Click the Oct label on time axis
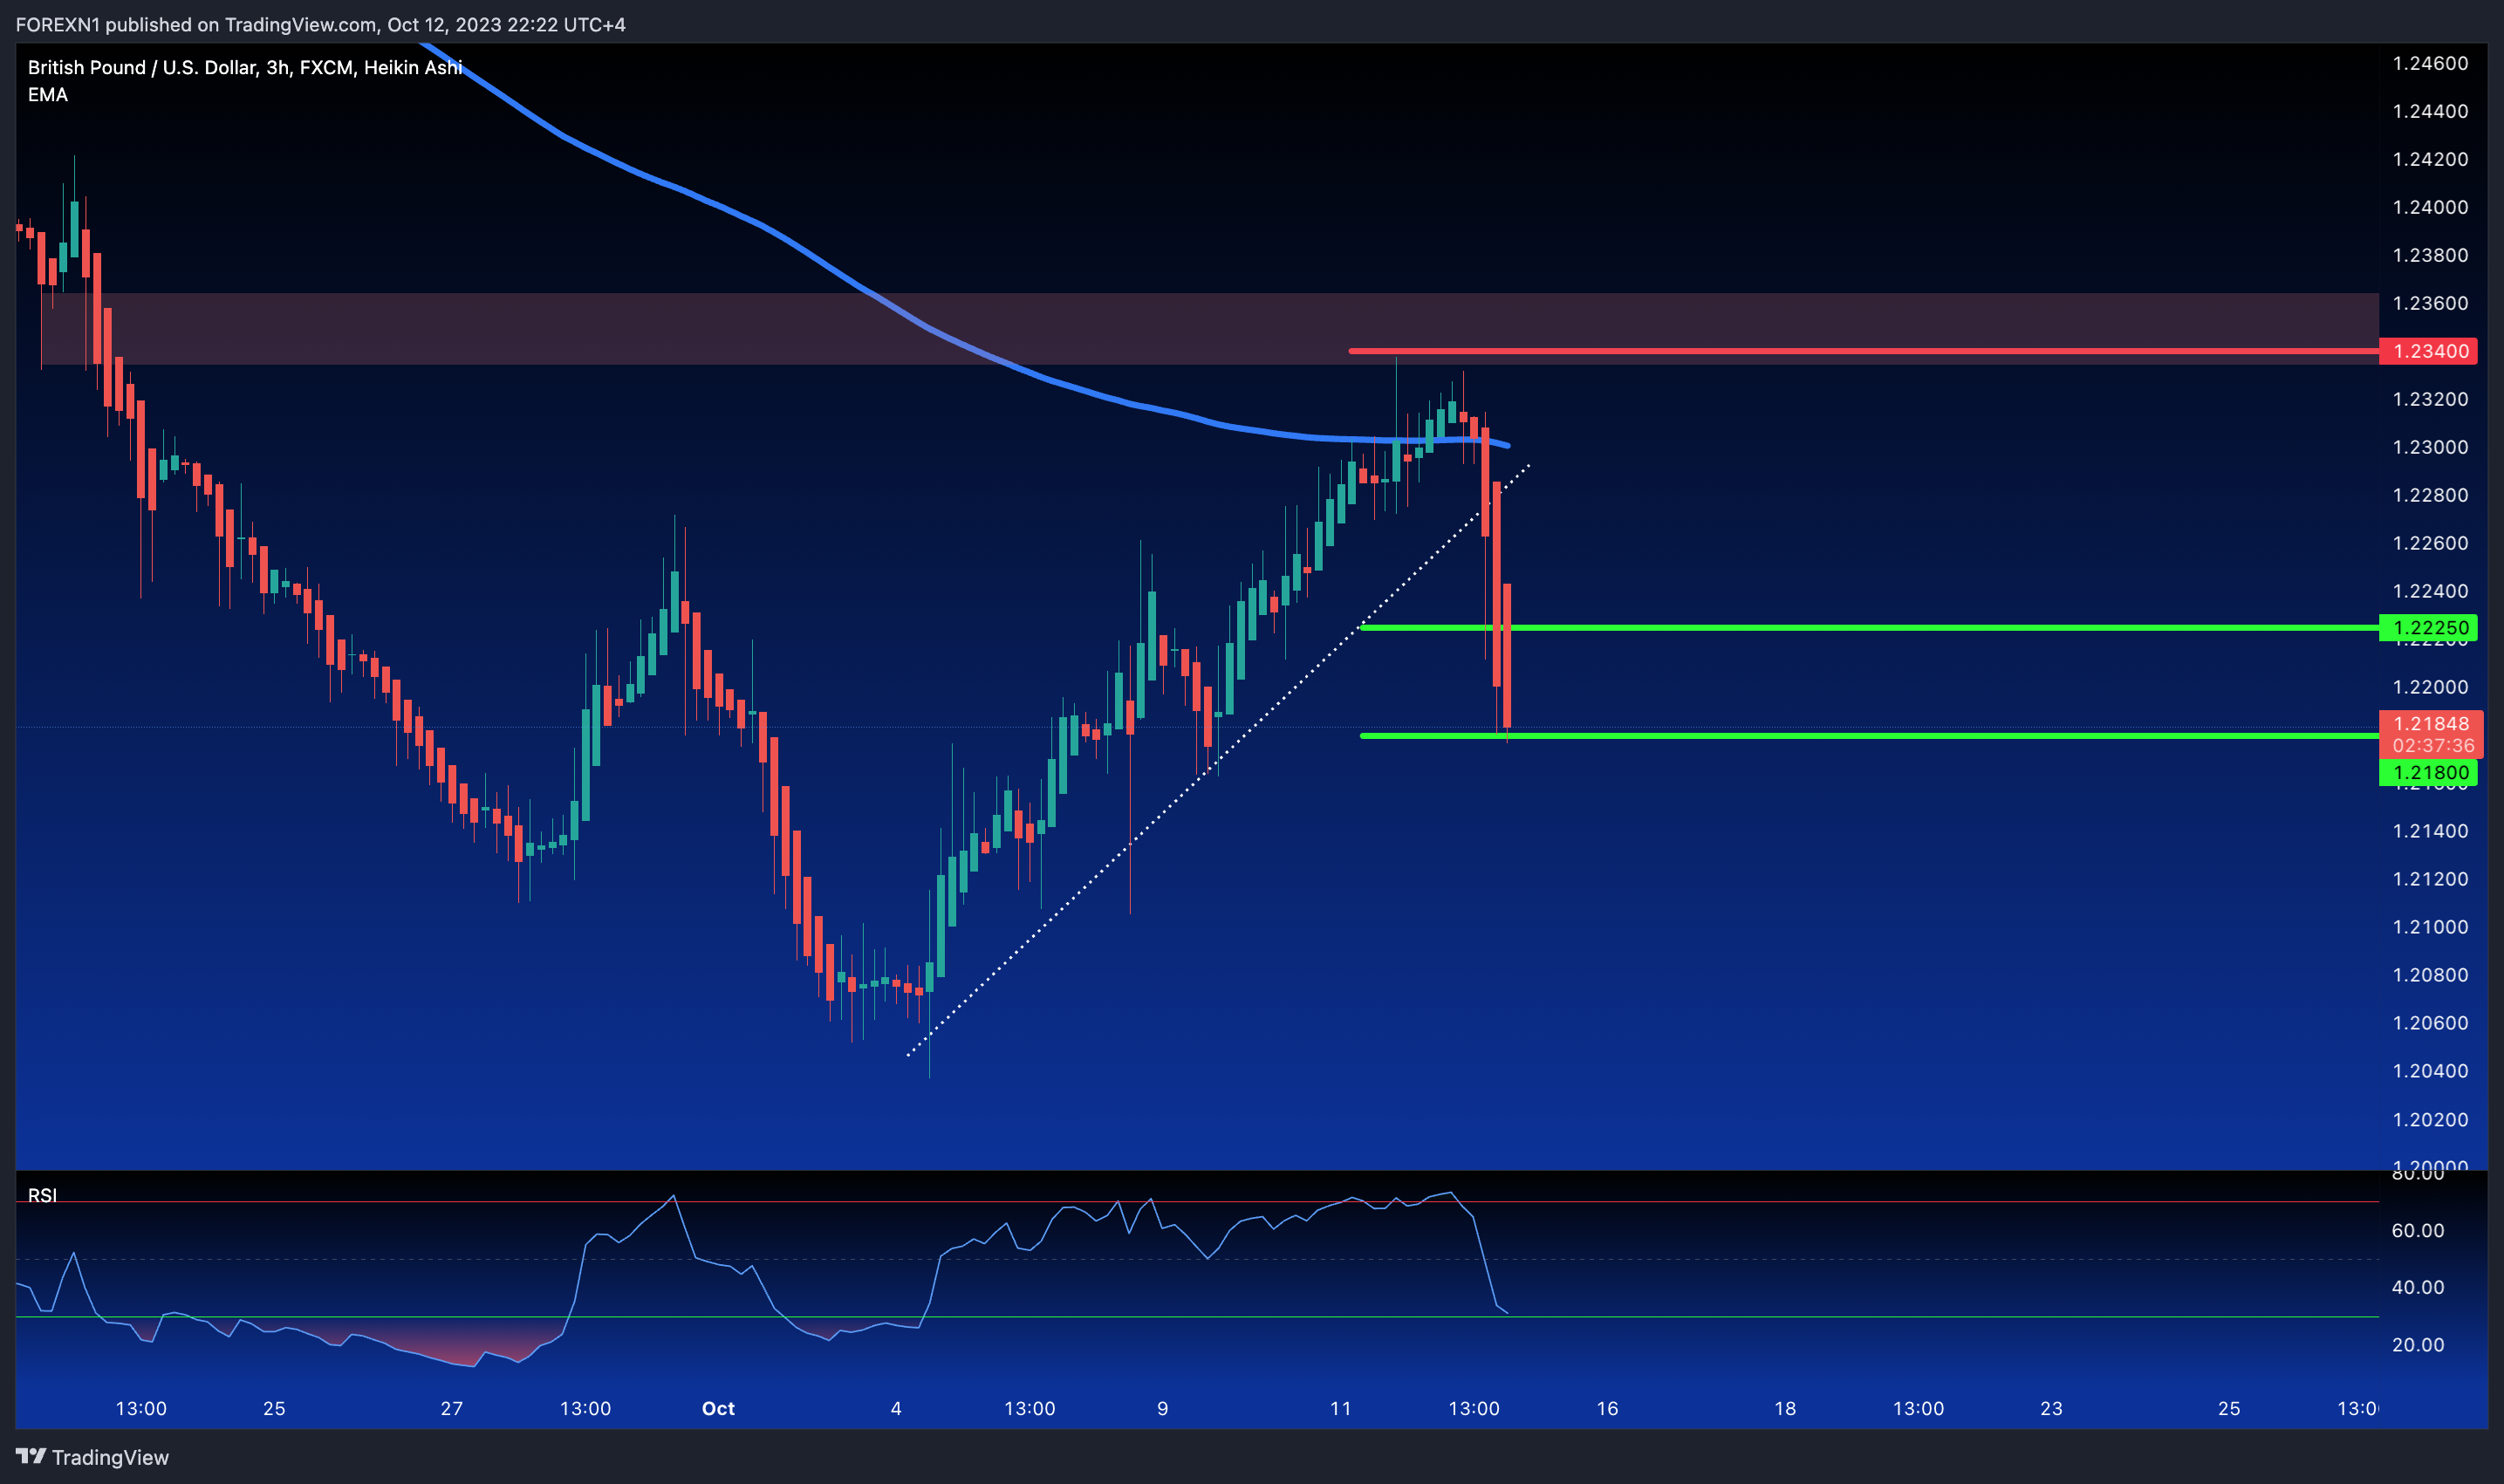The width and height of the screenshot is (2504, 1484). pyautogui.click(x=718, y=1408)
